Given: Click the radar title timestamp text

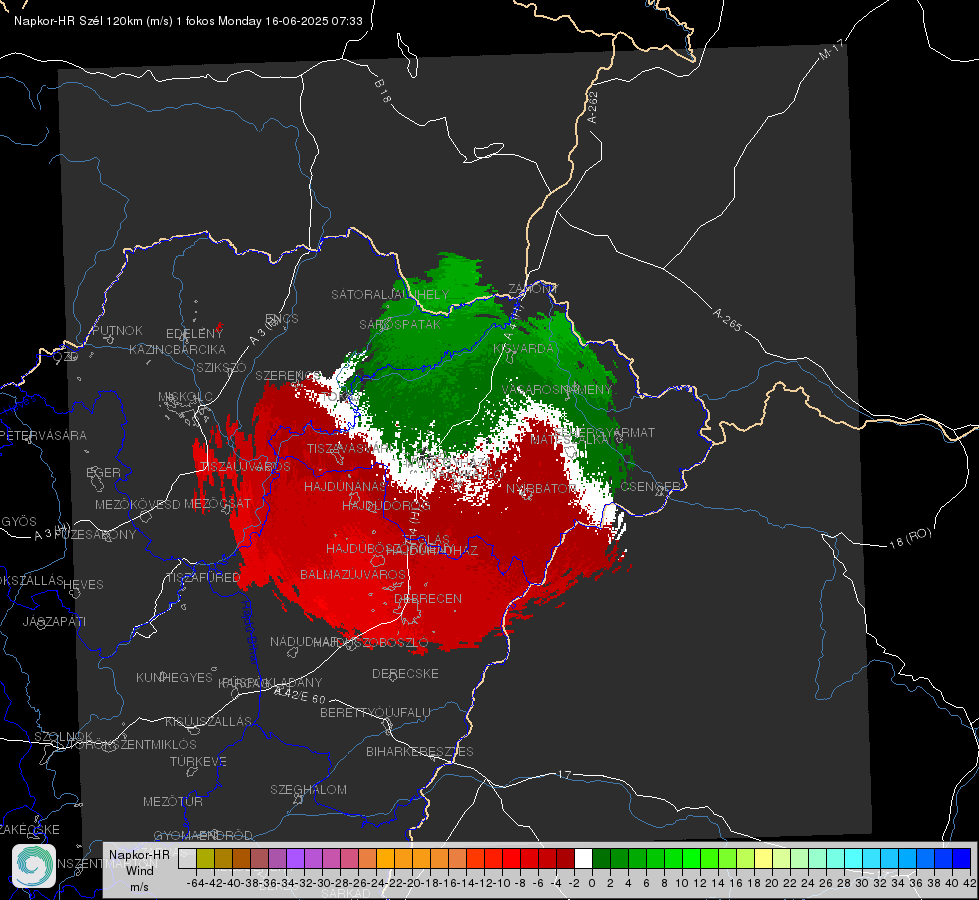Looking at the screenshot, I should coord(188,21).
